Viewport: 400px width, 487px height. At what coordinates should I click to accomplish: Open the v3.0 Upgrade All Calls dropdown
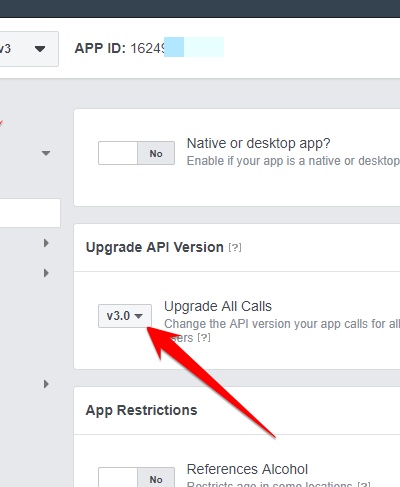tap(125, 316)
